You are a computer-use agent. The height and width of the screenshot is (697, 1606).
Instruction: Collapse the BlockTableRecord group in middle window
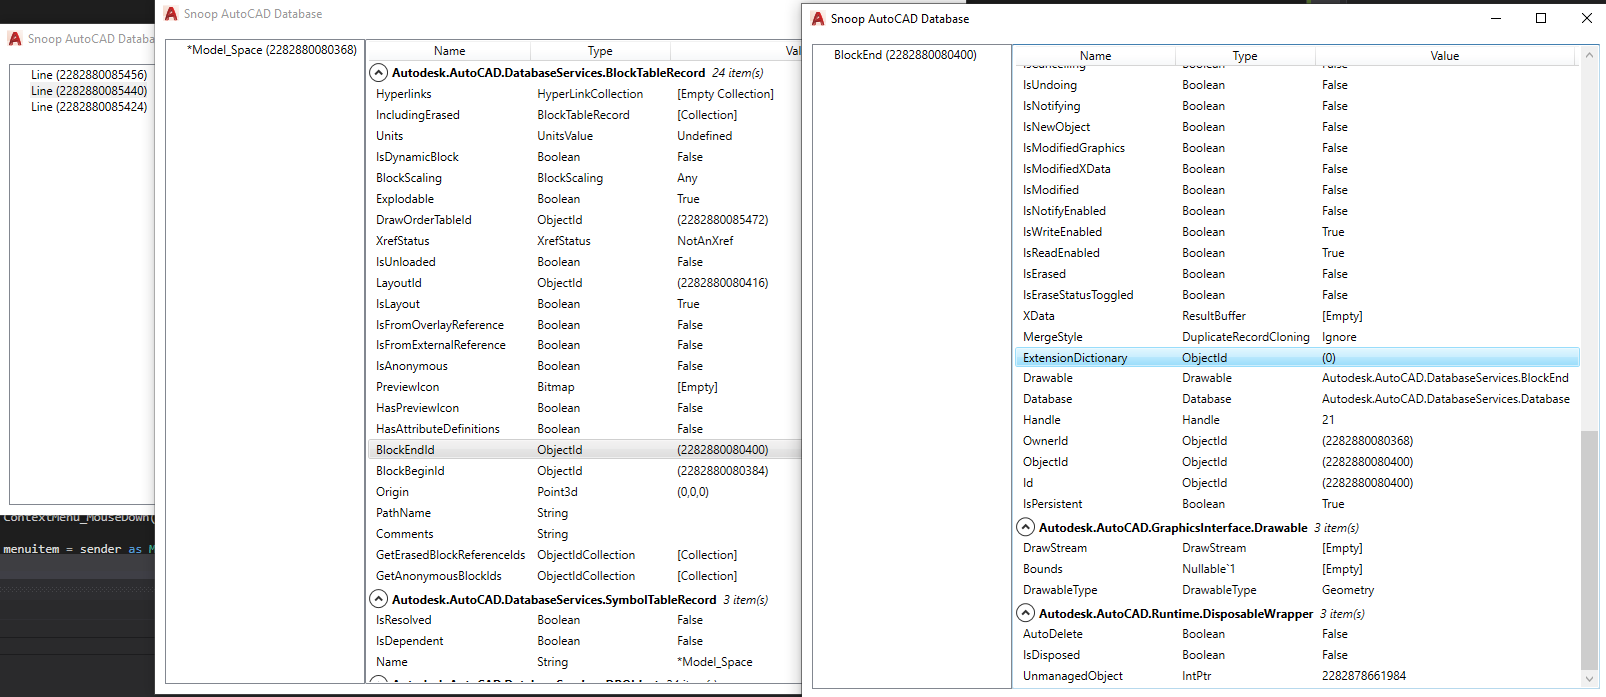379,73
